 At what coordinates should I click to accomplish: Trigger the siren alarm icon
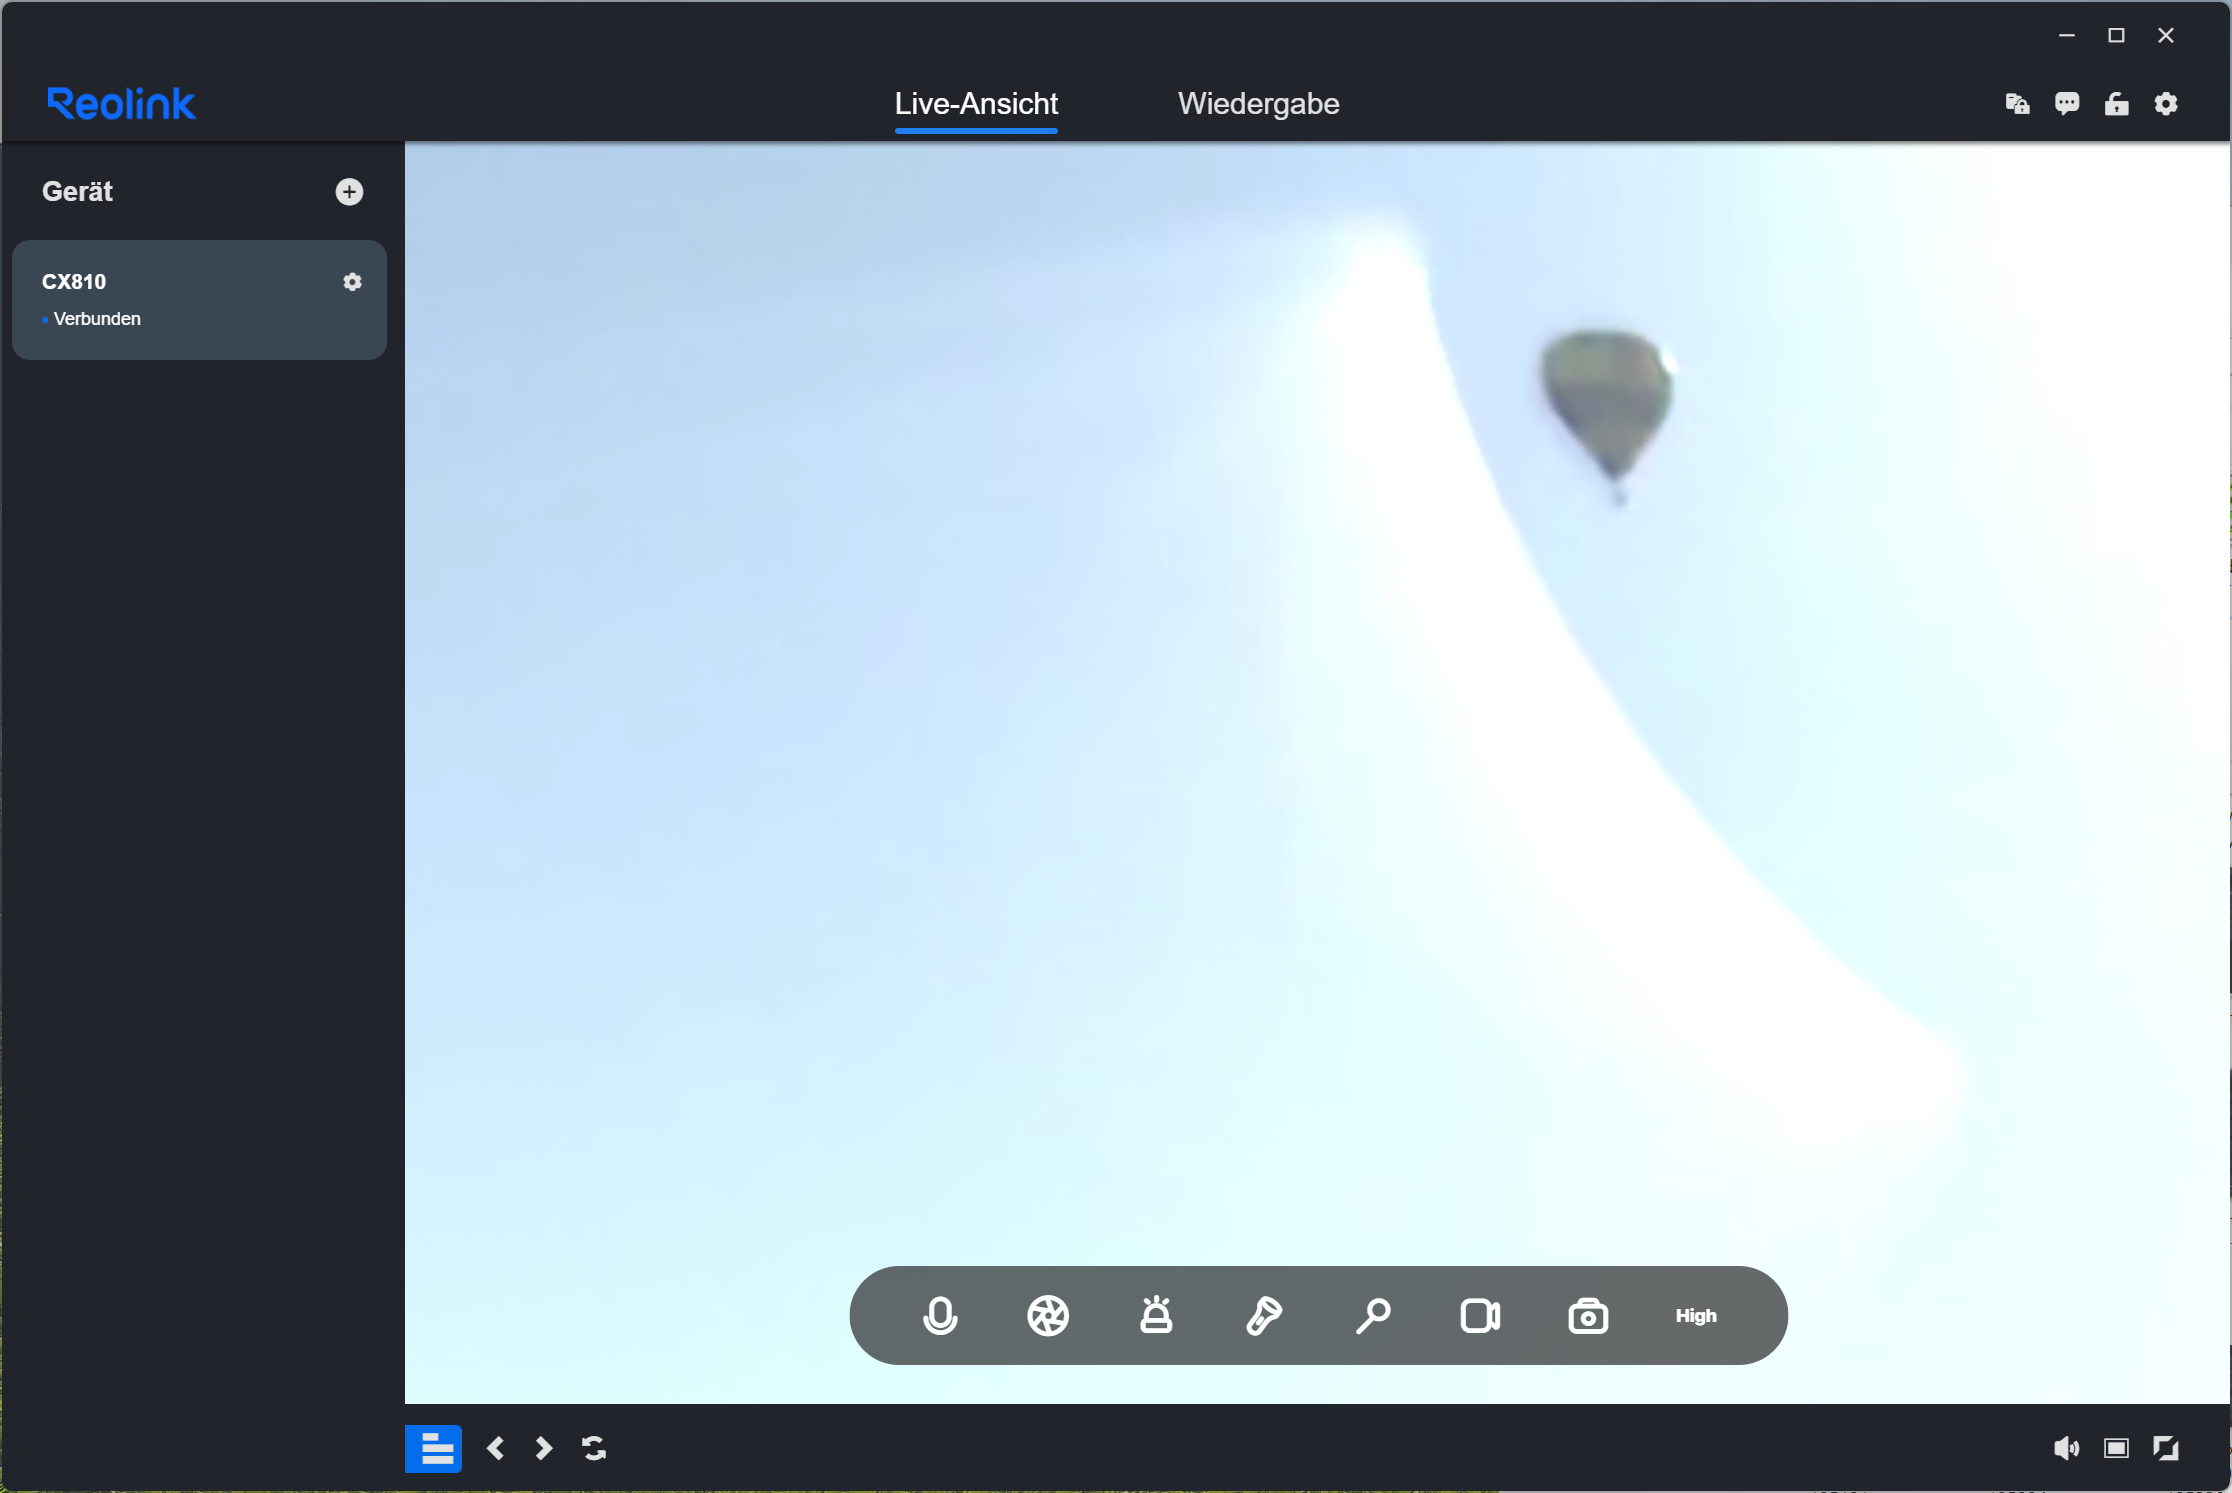[x=1156, y=1316]
